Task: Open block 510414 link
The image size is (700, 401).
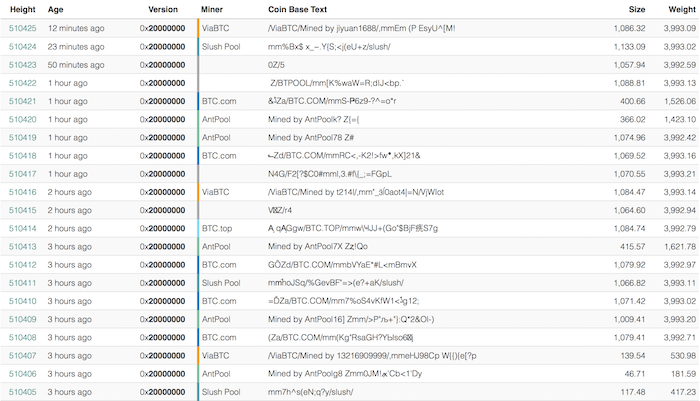Action: pyautogui.click(x=22, y=229)
